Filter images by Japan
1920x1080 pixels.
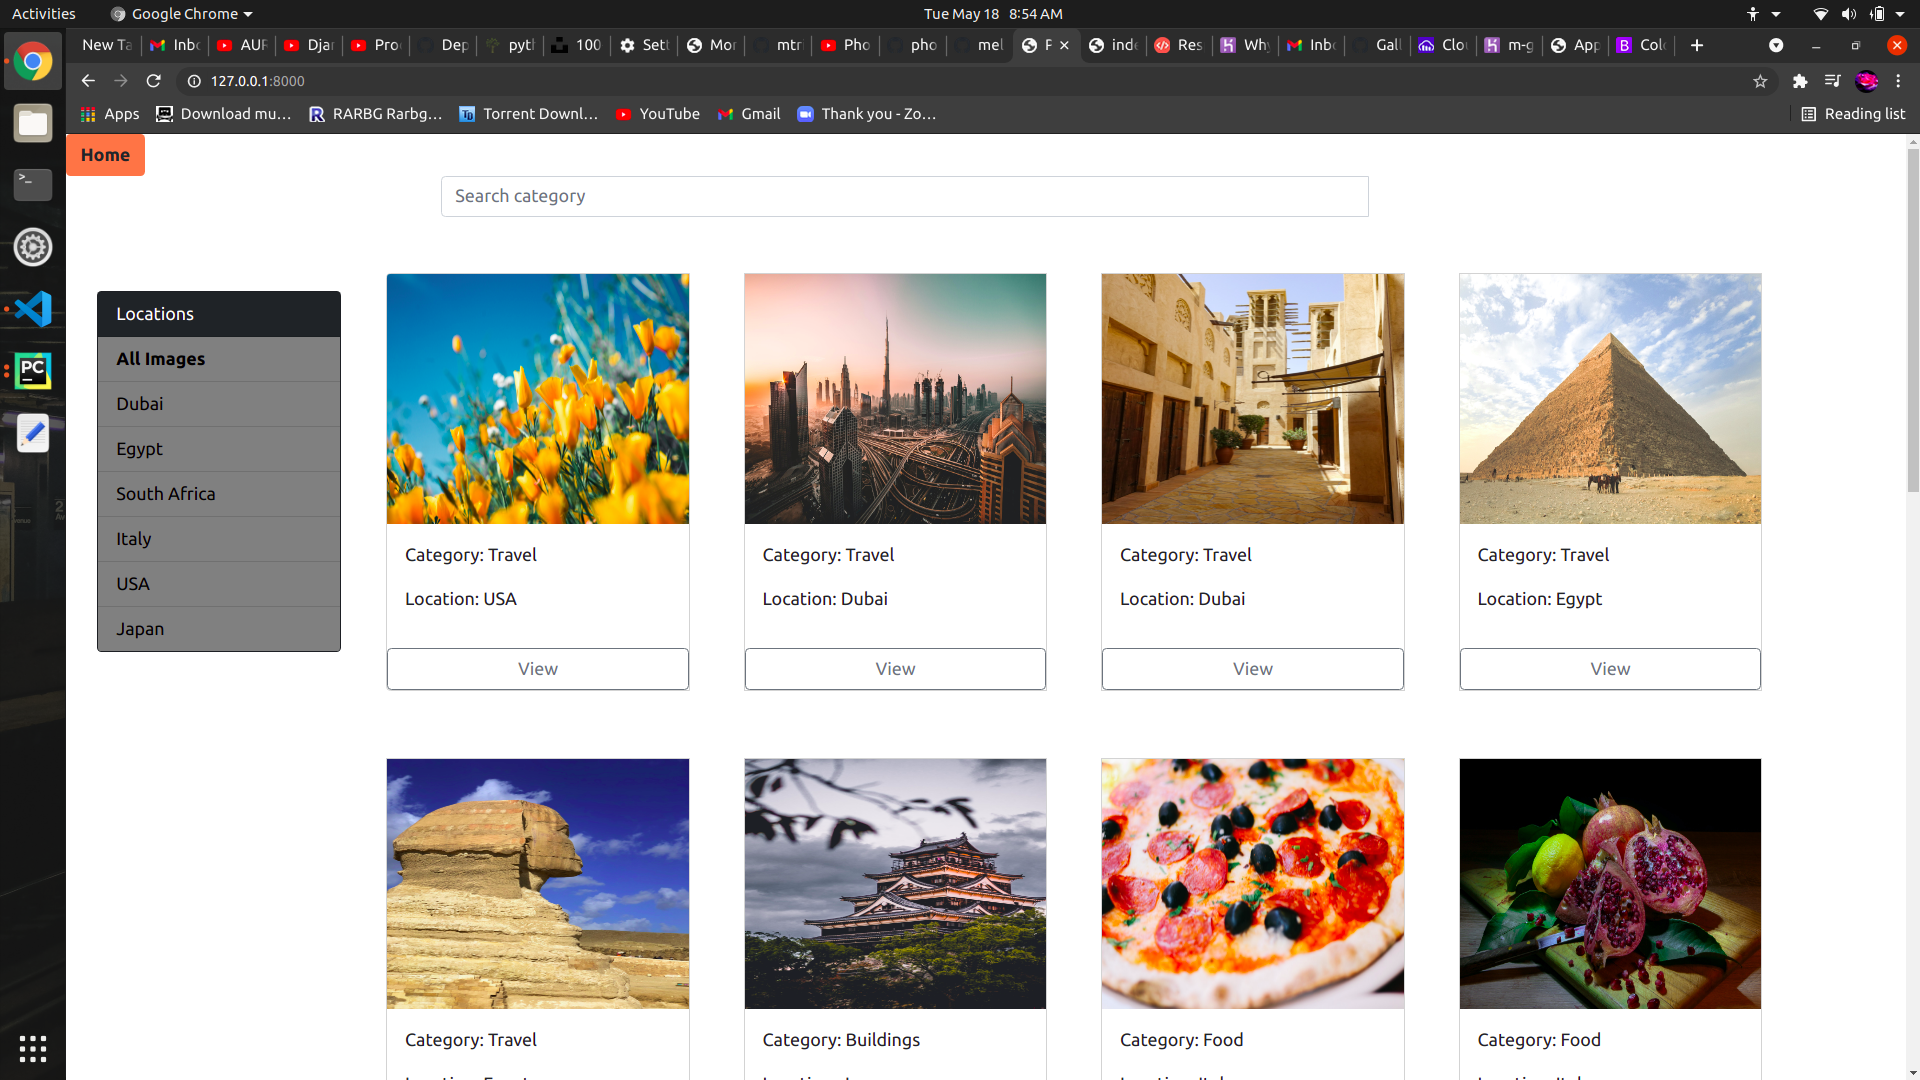219,629
